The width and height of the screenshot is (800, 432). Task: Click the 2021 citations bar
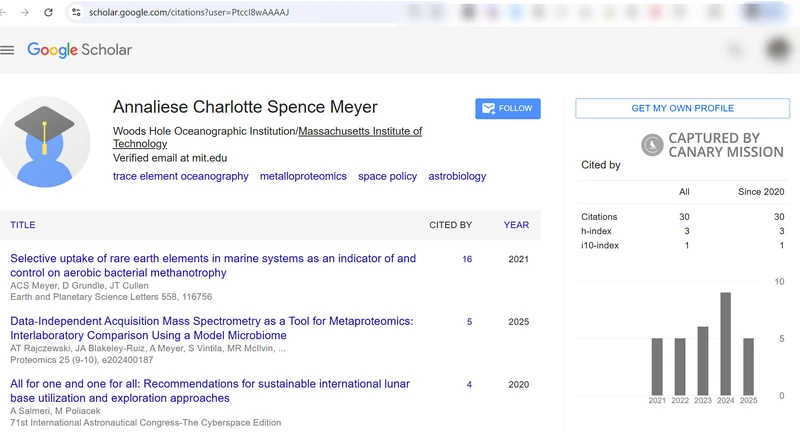pyautogui.click(x=657, y=367)
